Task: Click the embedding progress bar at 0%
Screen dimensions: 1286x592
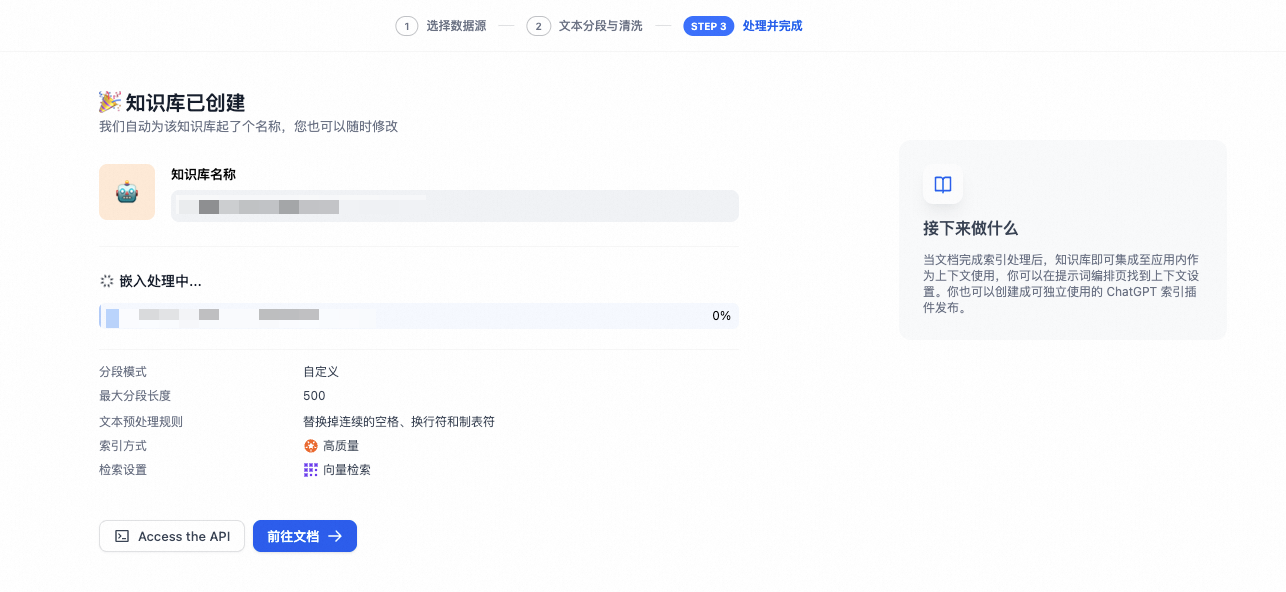Action: click(x=419, y=316)
